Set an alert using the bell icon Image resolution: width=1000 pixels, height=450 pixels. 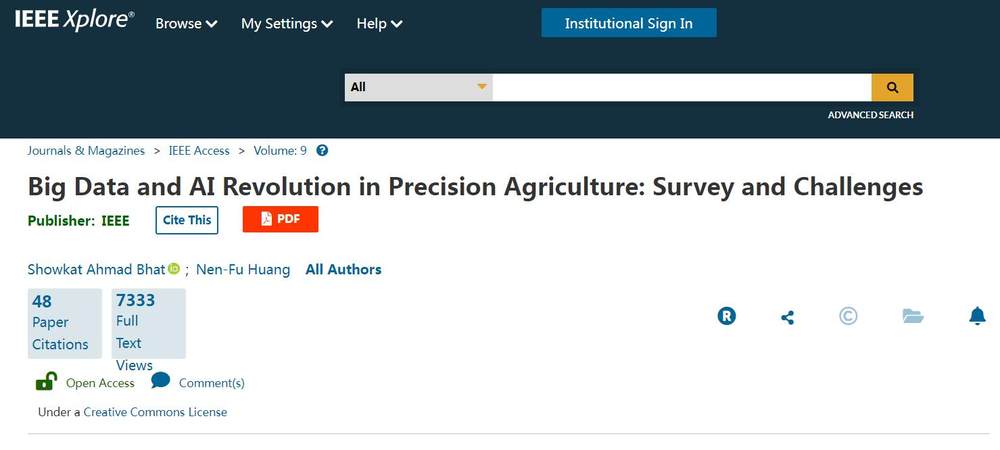pos(977,316)
